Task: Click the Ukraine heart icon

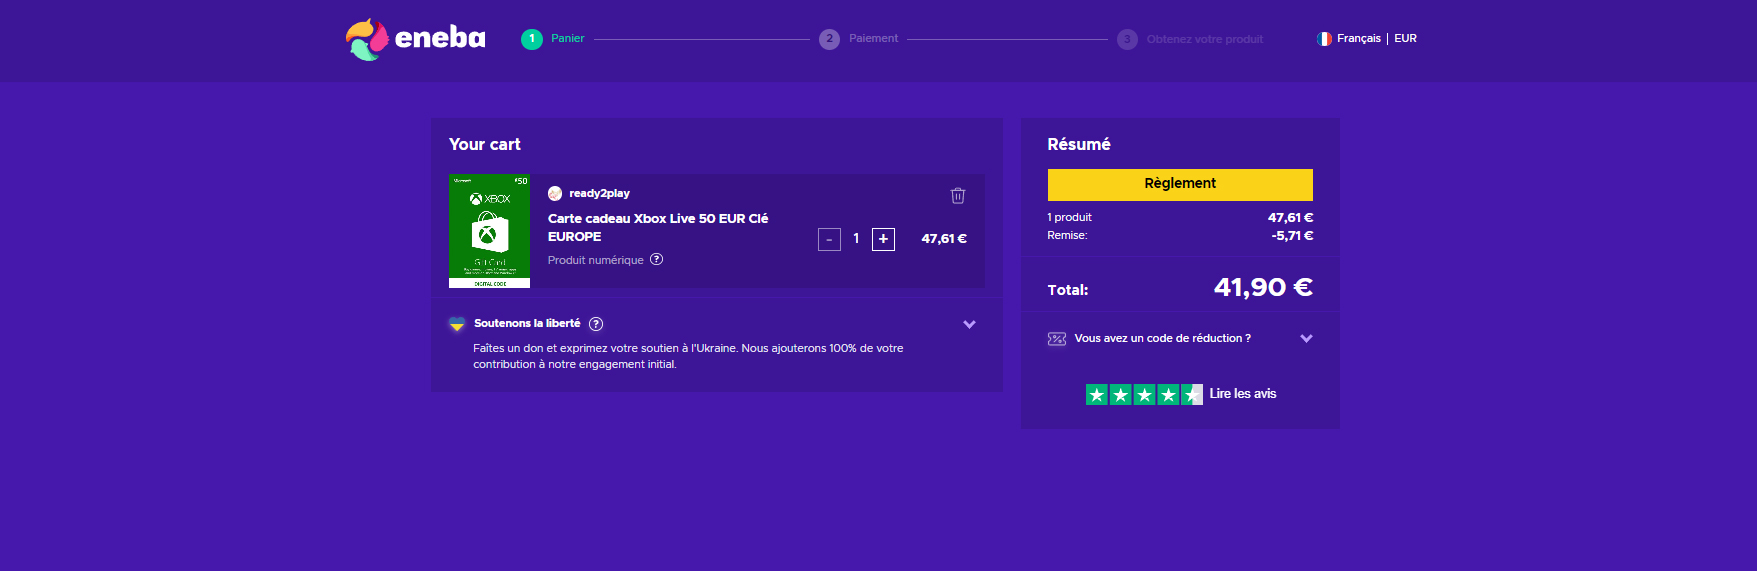Action: (x=457, y=324)
